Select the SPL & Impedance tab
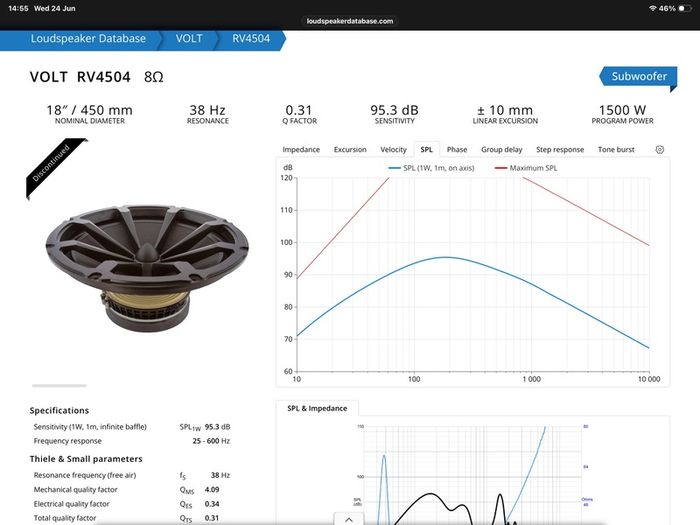This screenshot has height=525, width=700. [x=317, y=408]
